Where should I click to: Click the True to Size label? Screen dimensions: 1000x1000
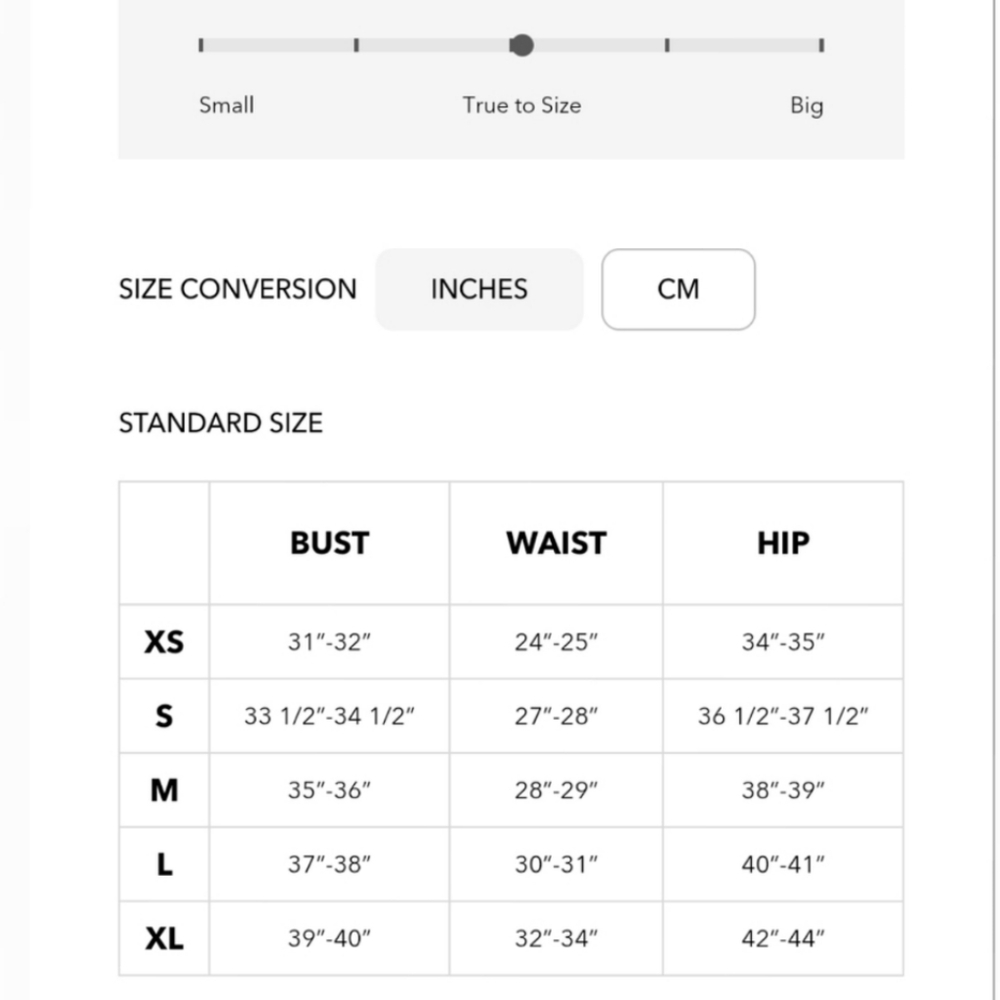[x=522, y=105]
